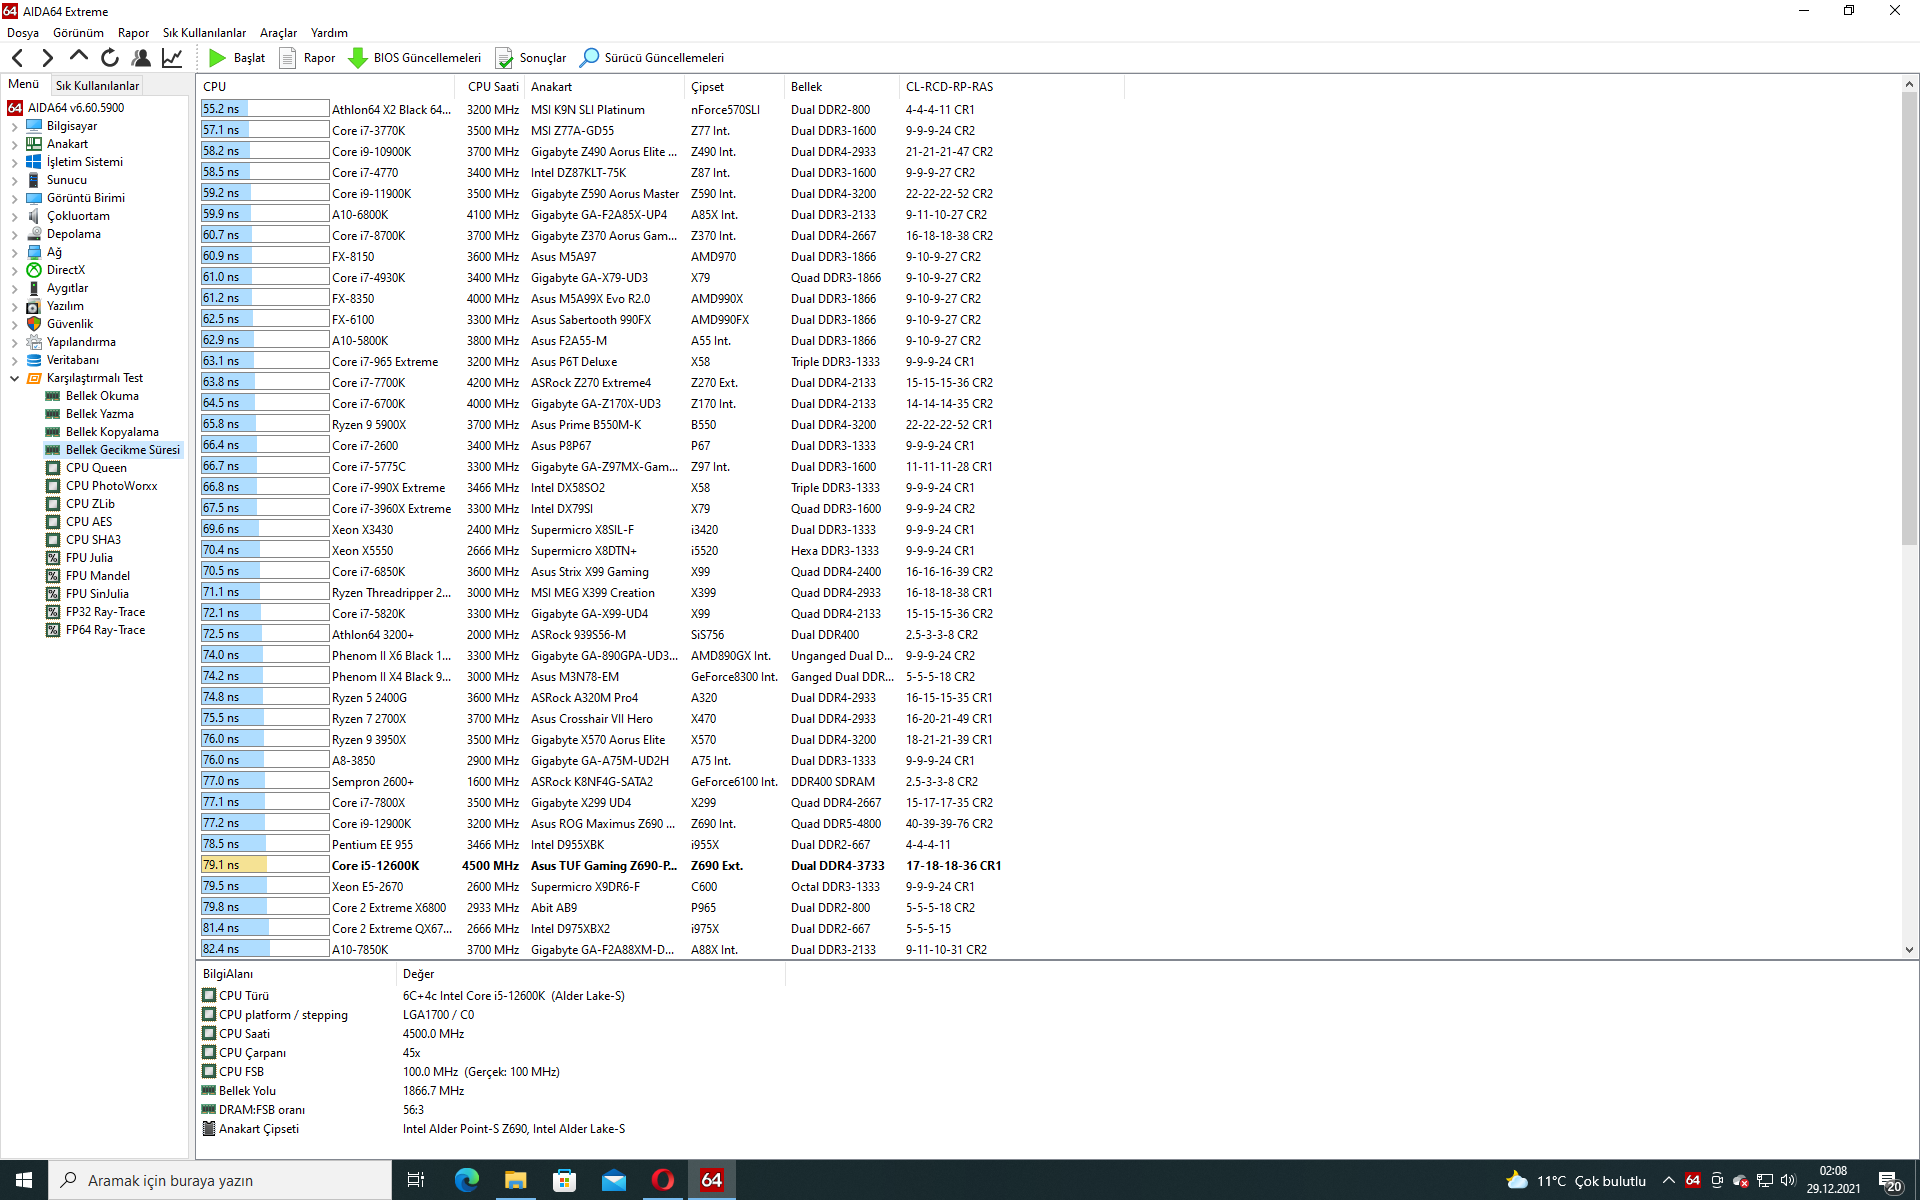Collapse the Karşılaştırmalı Test node

pyautogui.click(x=14, y=379)
